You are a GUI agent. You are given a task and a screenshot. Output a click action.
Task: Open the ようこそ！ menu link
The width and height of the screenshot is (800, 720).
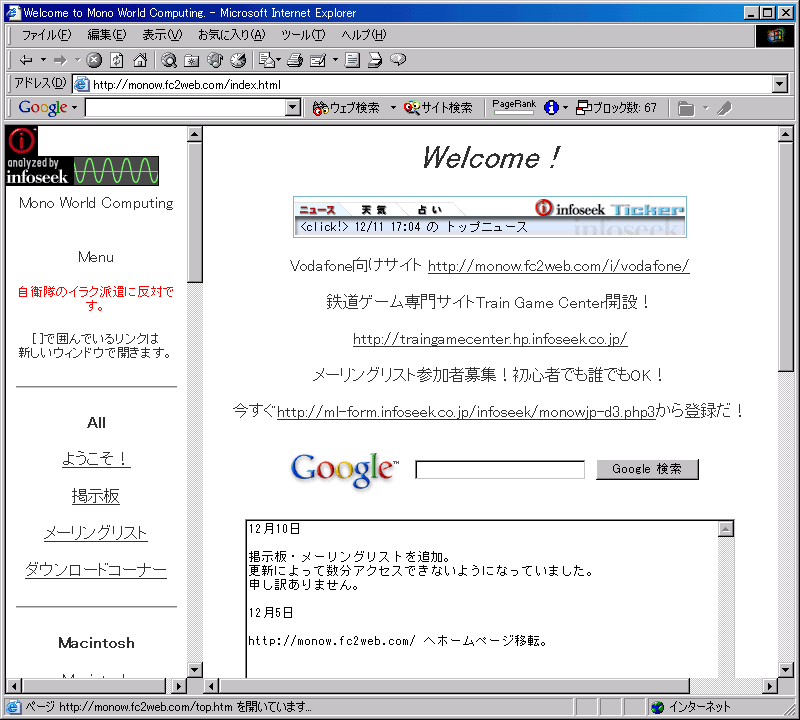tap(96, 459)
